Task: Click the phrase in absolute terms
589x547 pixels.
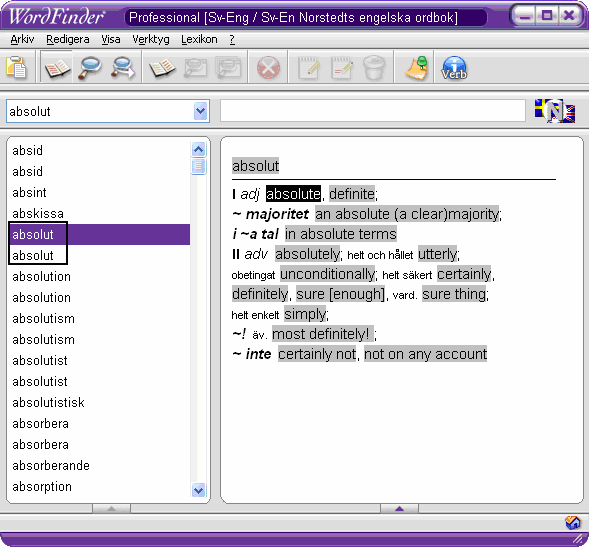Action: 341,234
